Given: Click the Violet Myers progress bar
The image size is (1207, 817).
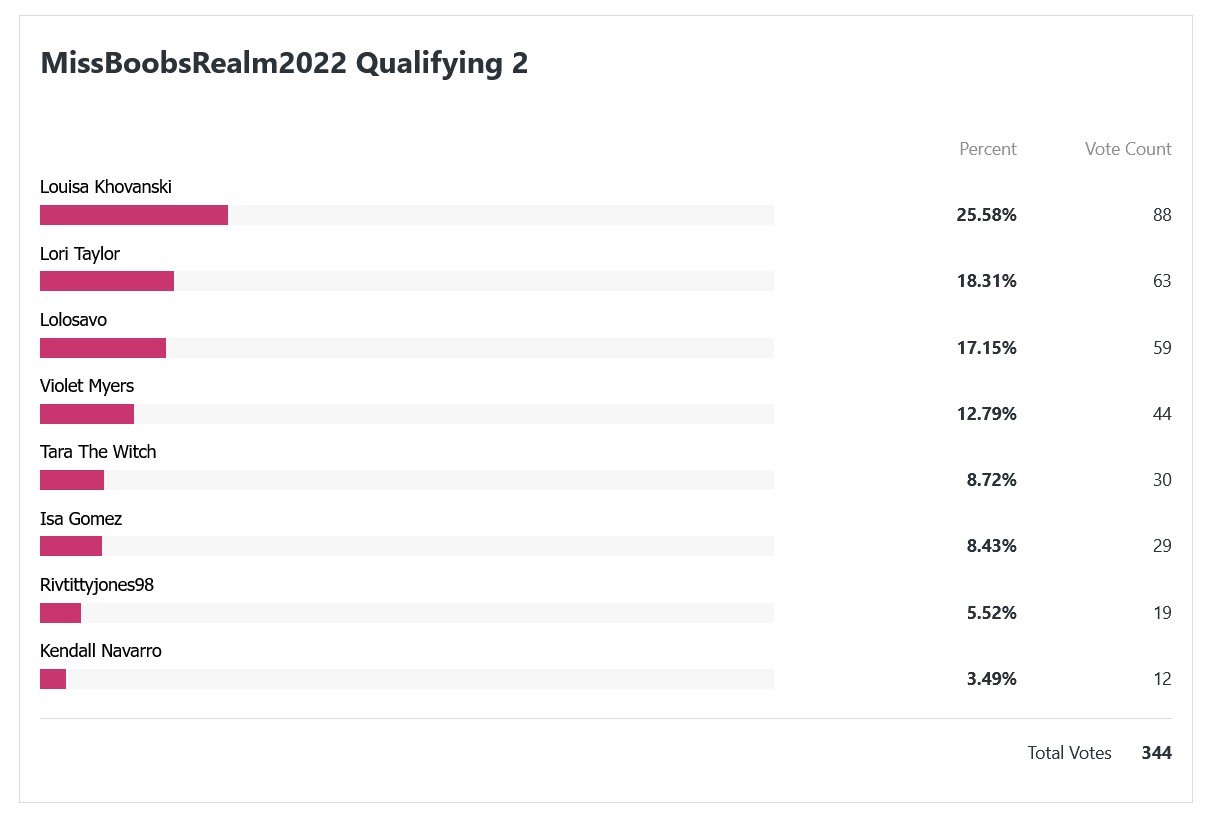Looking at the screenshot, I should pyautogui.click(x=407, y=414).
